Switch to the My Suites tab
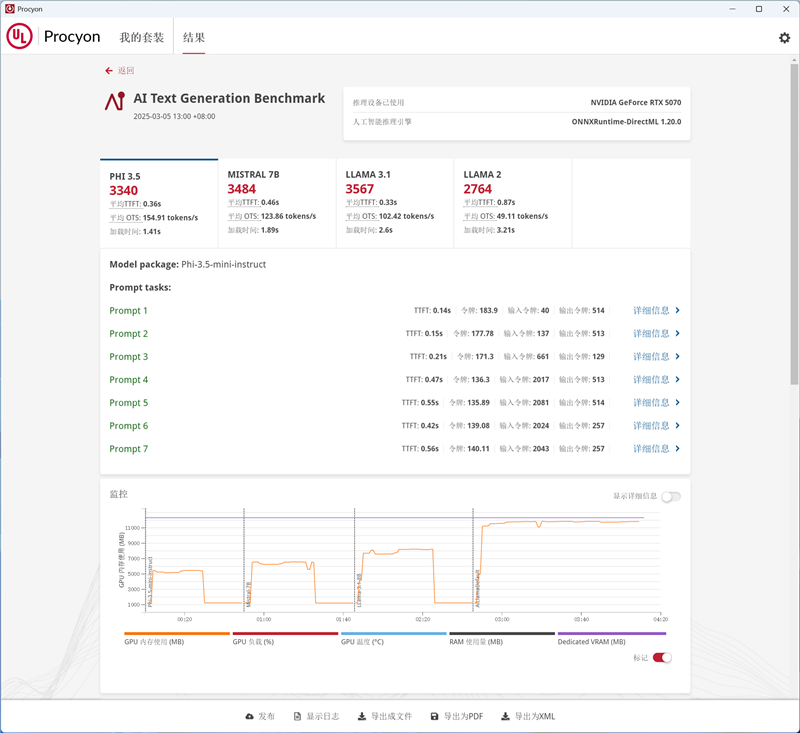Image resolution: width=800 pixels, height=733 pixels. (142, 37)
